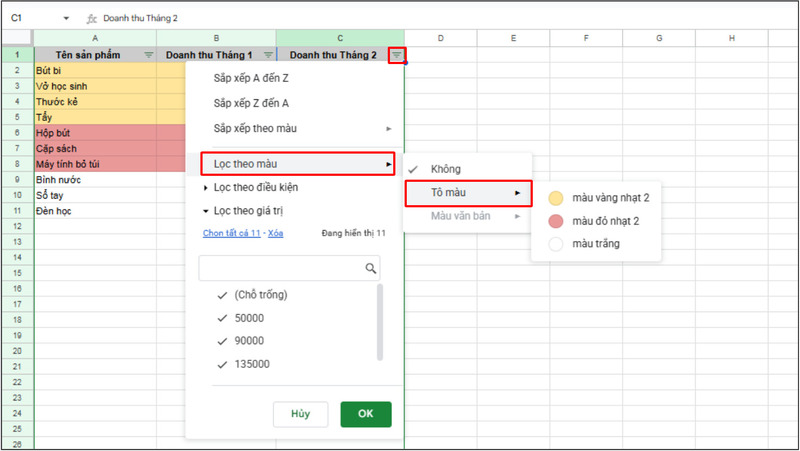The width and height of the screenshot is (800, 451).
Task: Choose màu vàng nhạt 2 color swatch
Action: pos(556,198)
